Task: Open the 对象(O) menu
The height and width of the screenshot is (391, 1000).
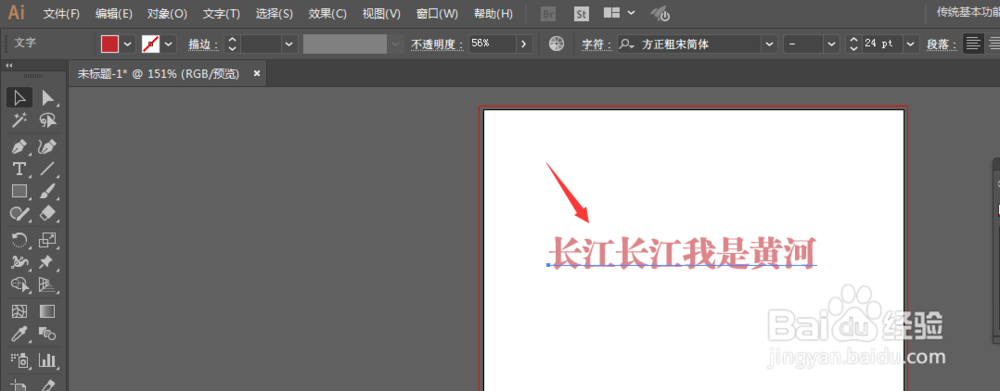Action: tap(167, 13)
